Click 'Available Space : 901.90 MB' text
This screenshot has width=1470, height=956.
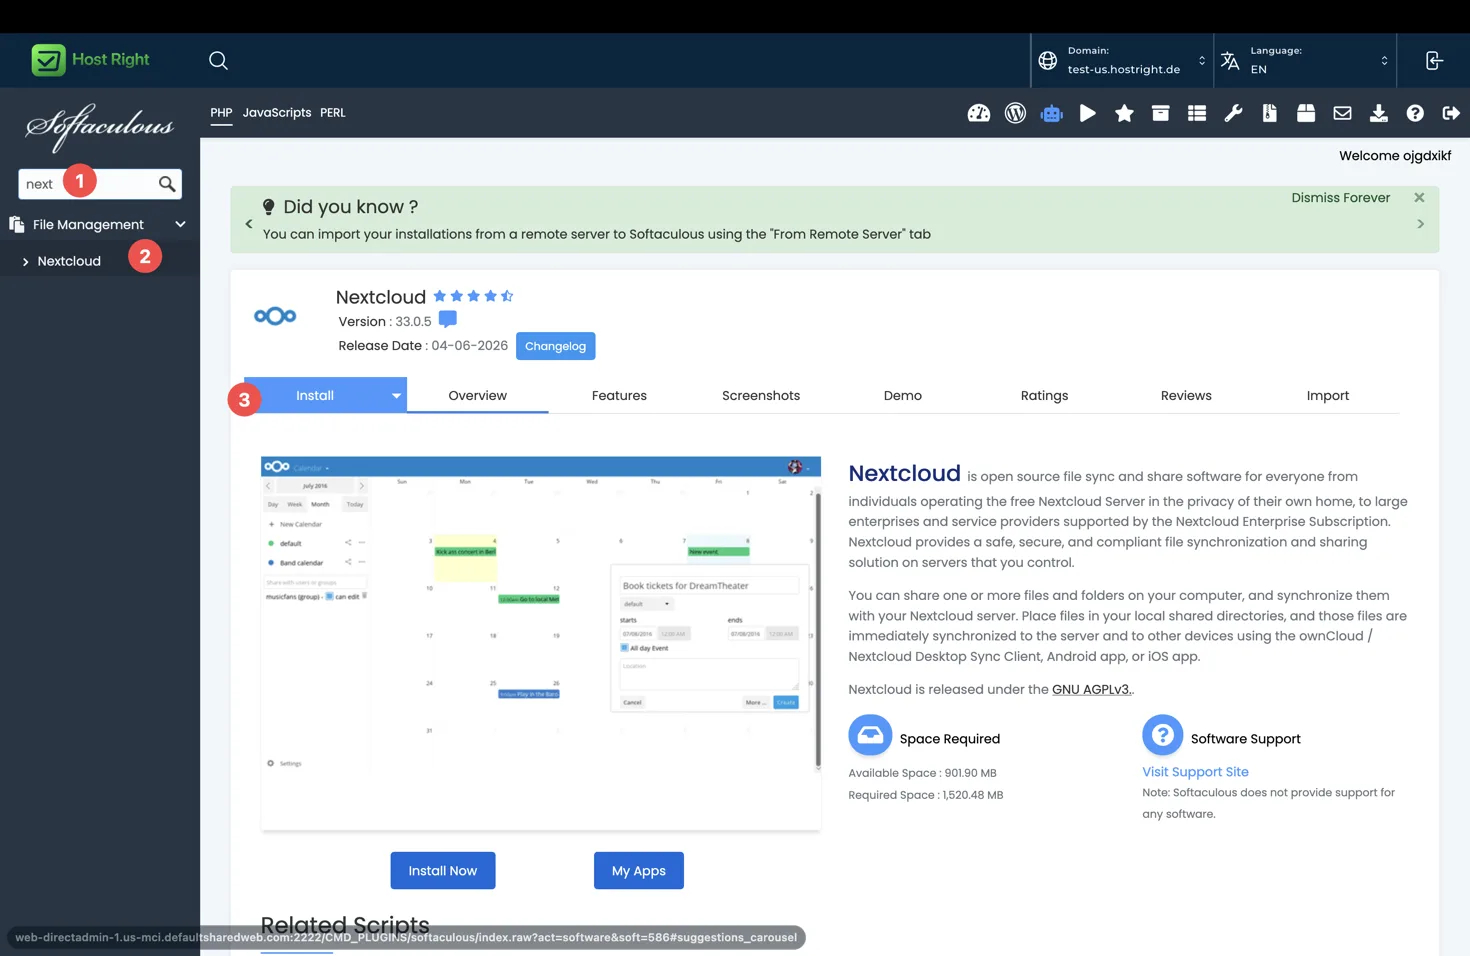[922, 773]
